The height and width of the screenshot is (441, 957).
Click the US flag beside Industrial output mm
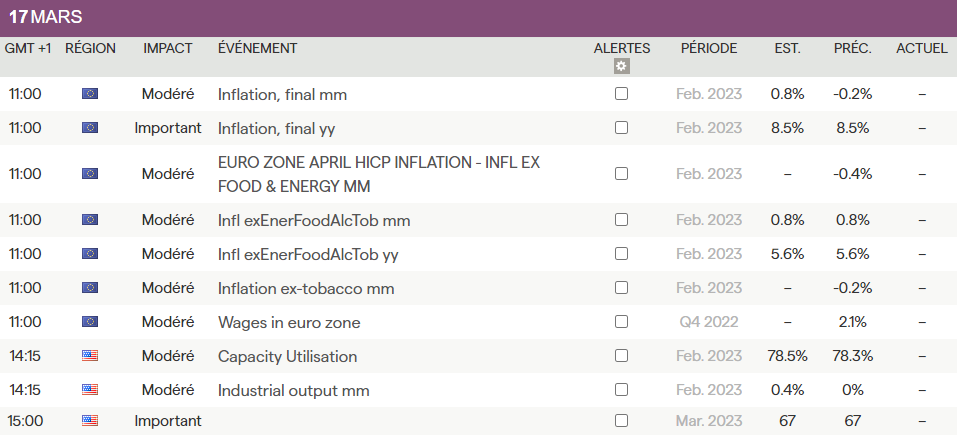pos(90,390)
